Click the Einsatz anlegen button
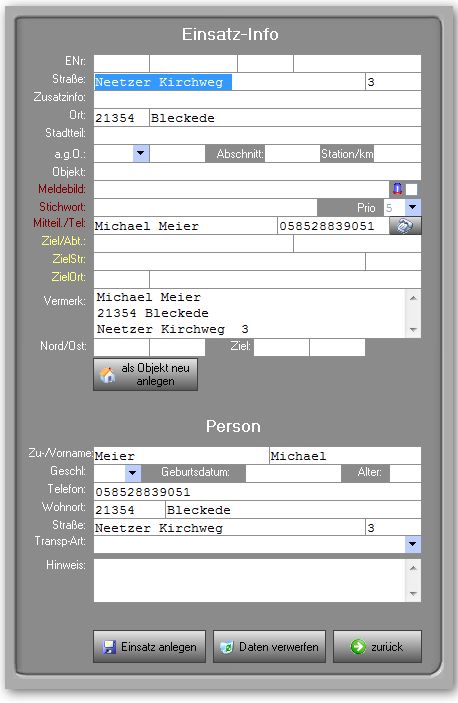Screen dimensions: 458x703 (149, 647)
